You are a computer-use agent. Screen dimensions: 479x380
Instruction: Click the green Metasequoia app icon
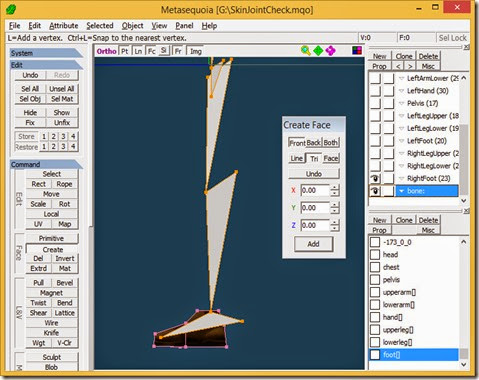point(11,9)
